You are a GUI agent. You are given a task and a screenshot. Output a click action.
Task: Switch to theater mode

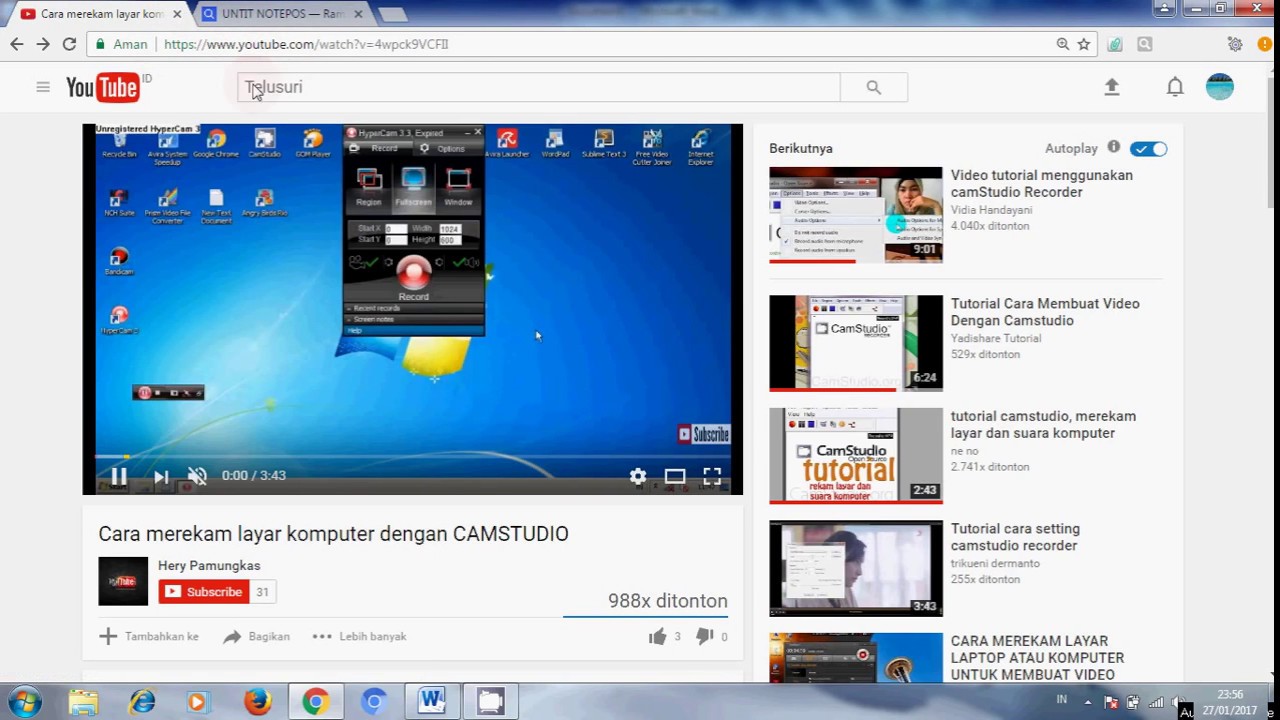click(x=675, y=476)
